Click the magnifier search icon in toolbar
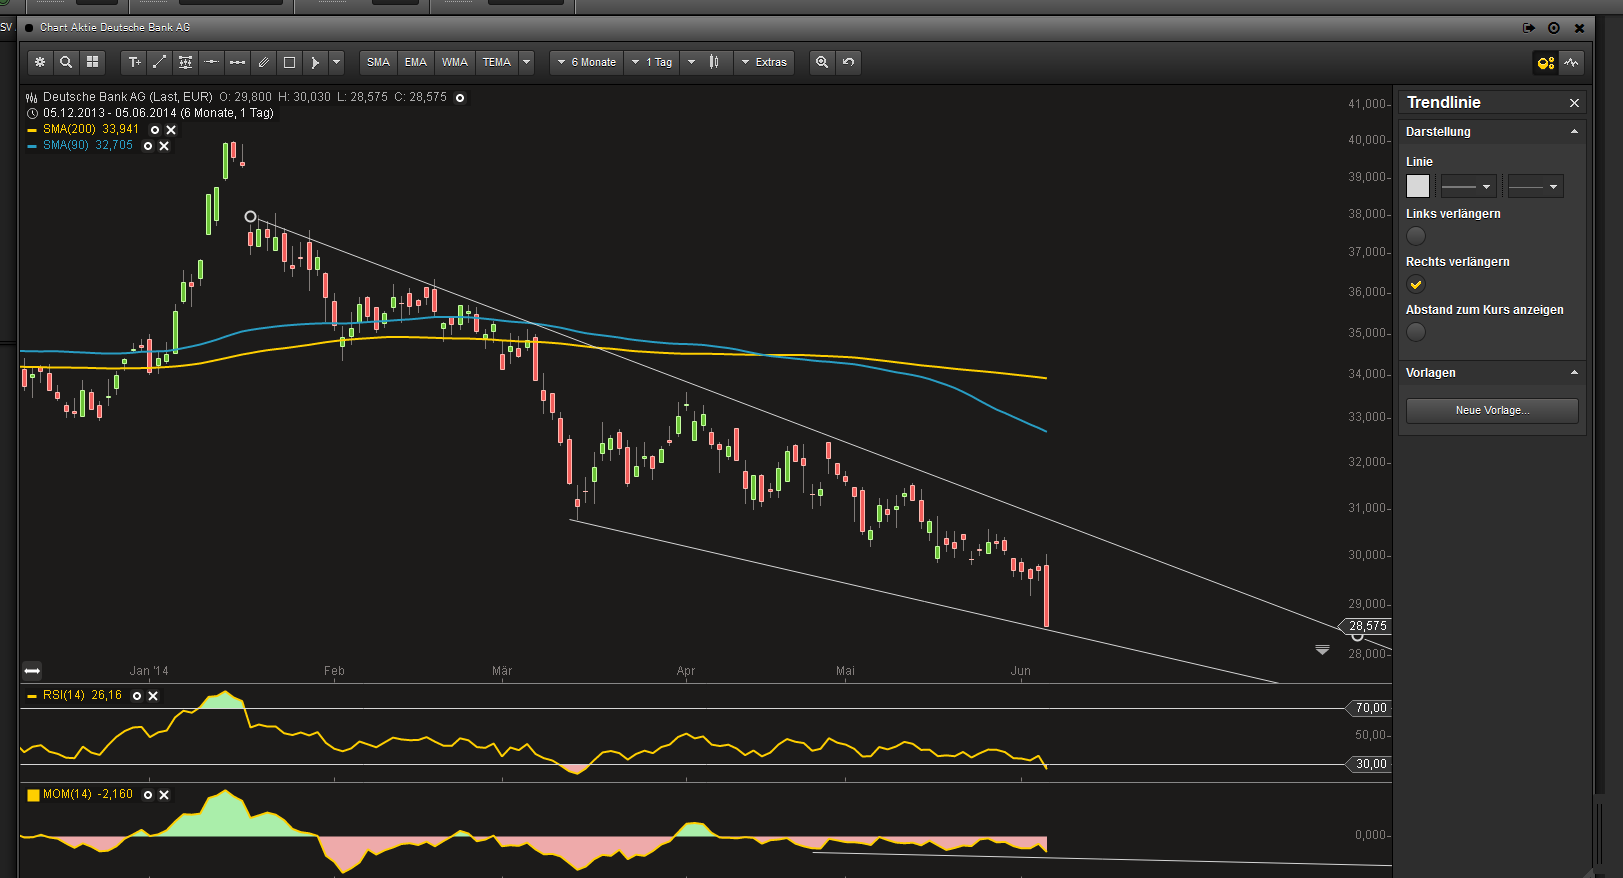 (66, 62)
